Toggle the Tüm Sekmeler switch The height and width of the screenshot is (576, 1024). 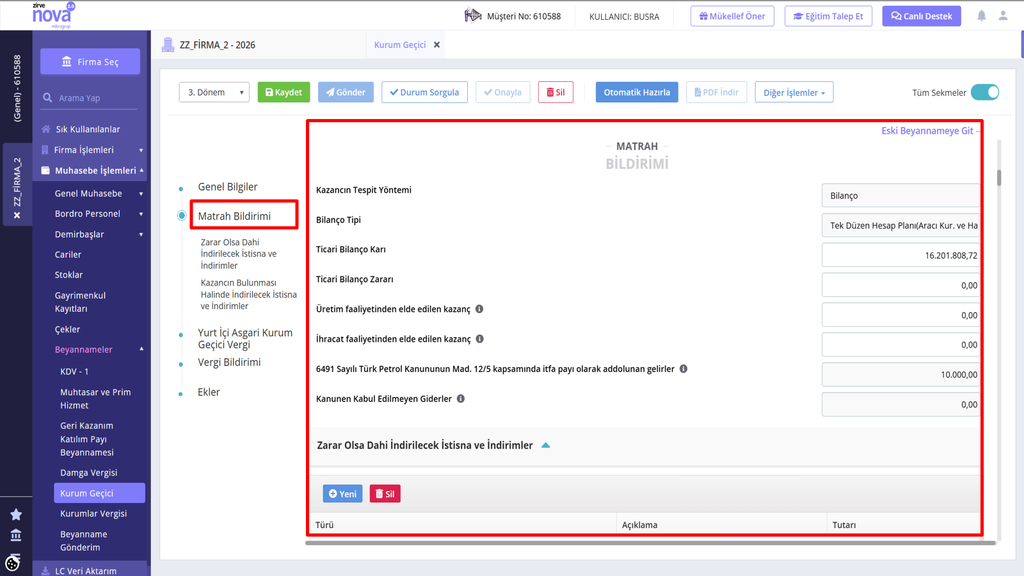[x=985, y=92]
